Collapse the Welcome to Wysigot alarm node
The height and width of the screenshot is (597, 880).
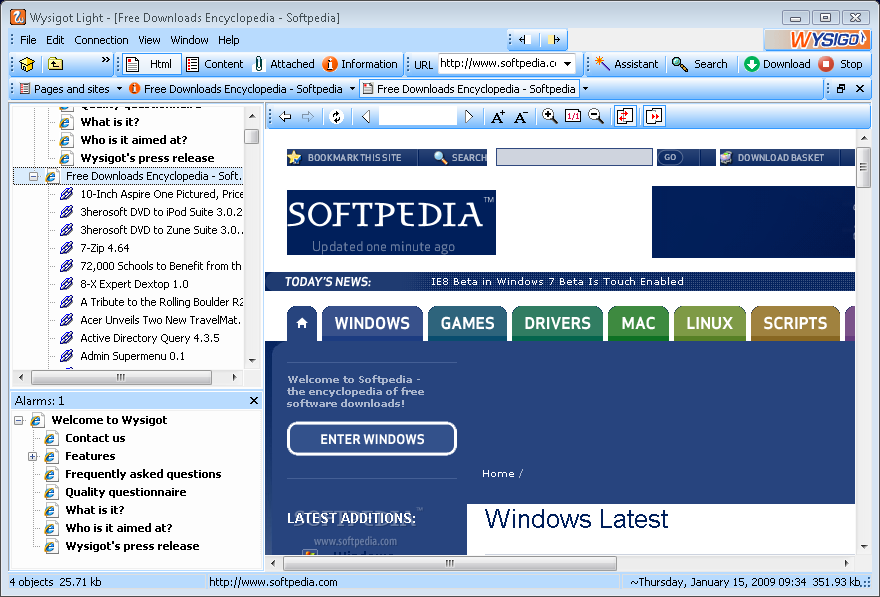[x=19, y=420]
